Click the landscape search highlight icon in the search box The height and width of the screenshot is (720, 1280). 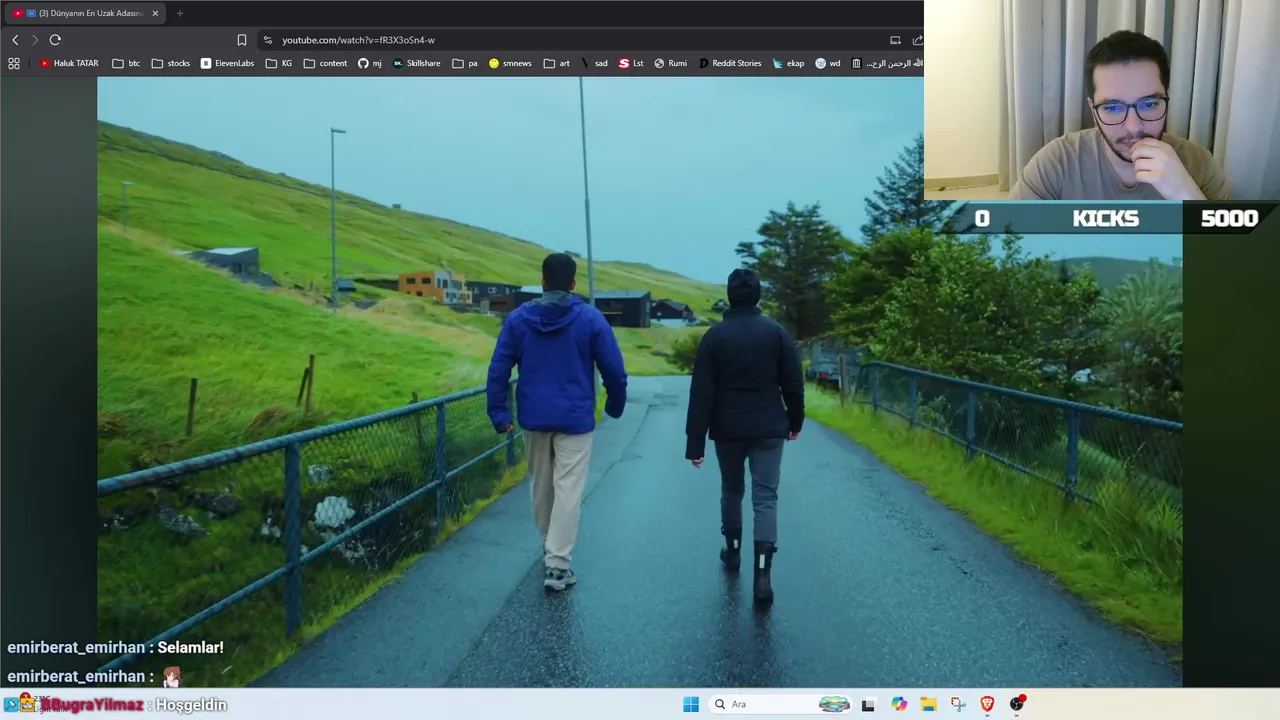[x=834, y=704]
